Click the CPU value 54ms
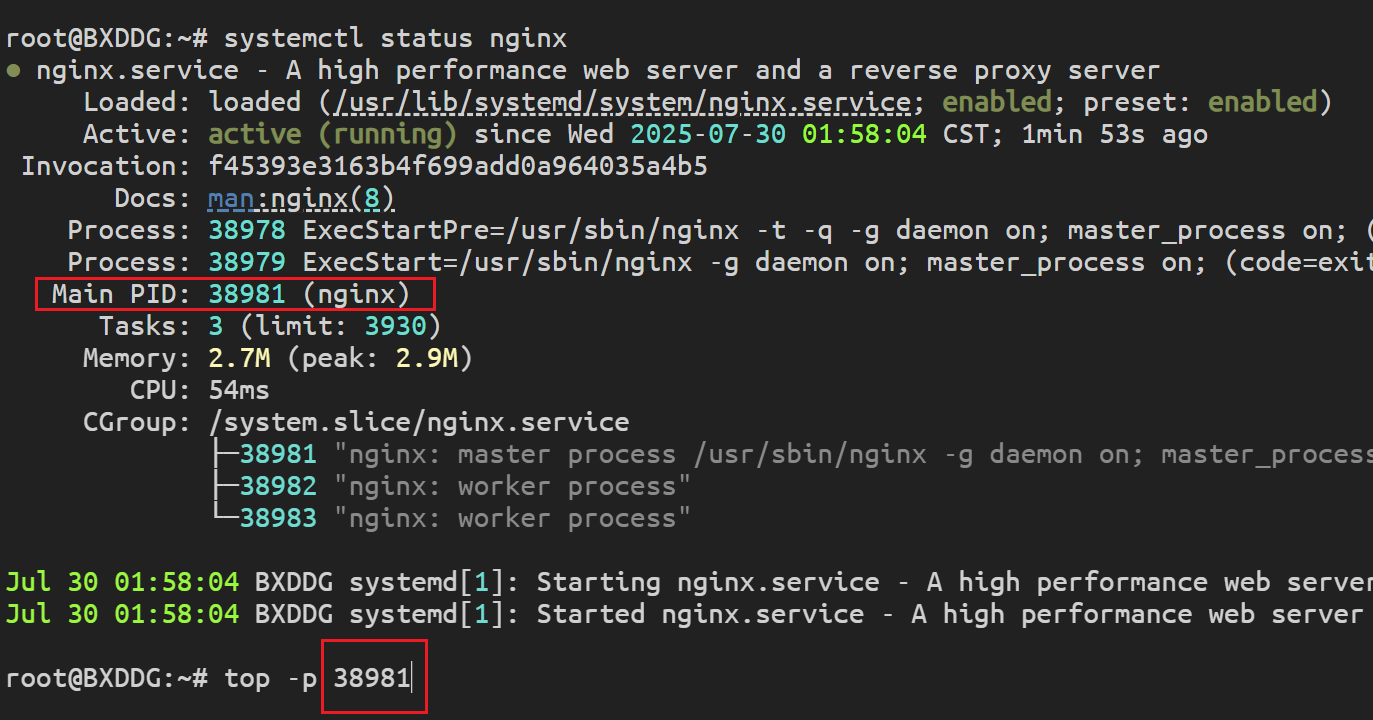The width and height of the screenshot is (1373, 720). pos(239,390)
